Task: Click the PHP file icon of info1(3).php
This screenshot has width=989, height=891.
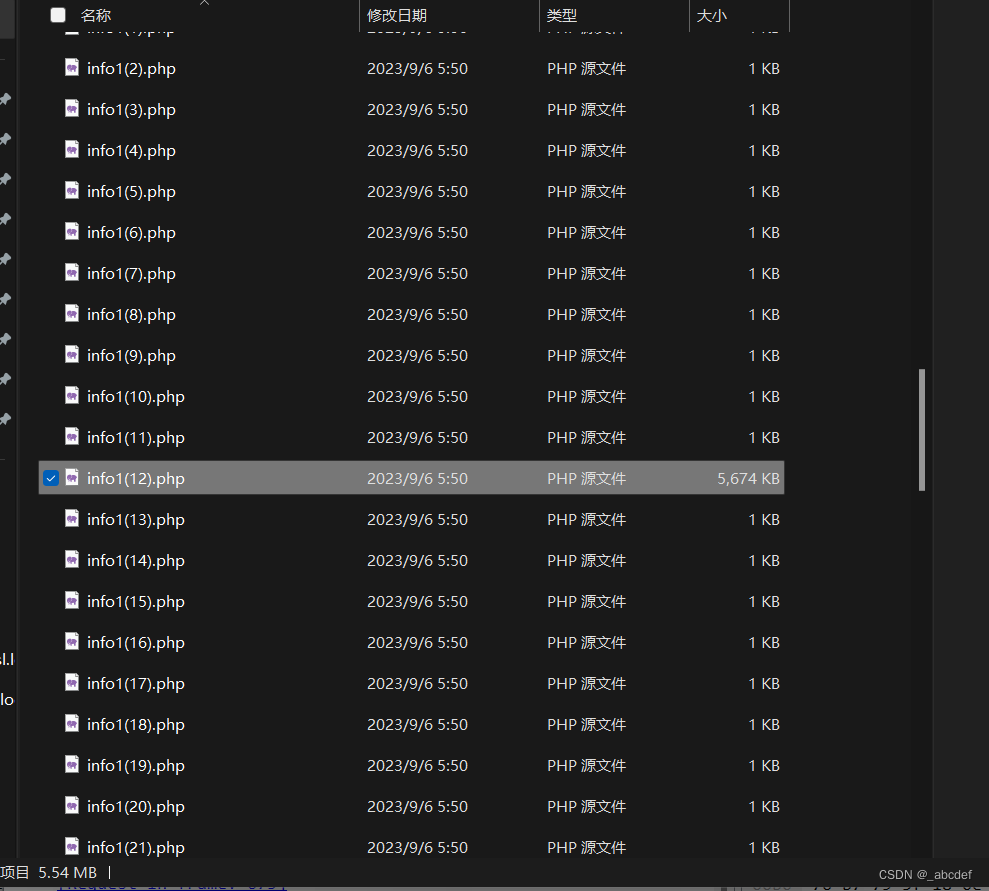Action: [x=72, y=108]
